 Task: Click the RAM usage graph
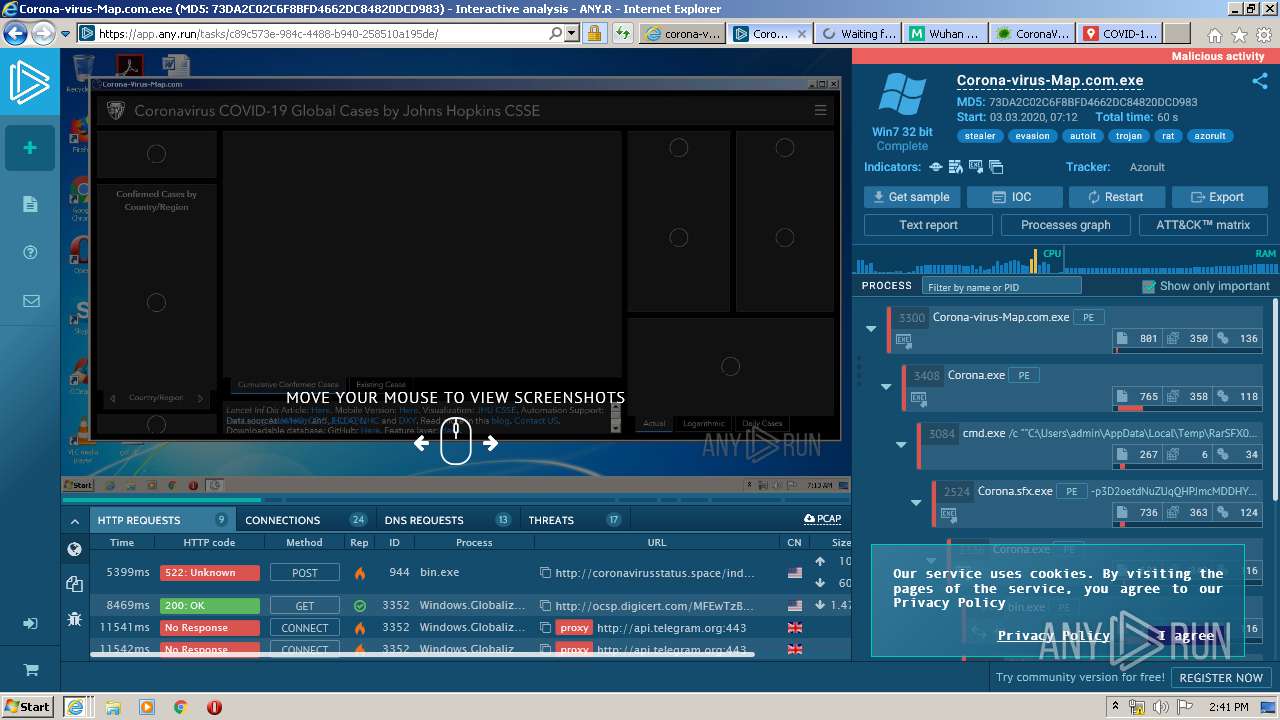click(1172, 261)
